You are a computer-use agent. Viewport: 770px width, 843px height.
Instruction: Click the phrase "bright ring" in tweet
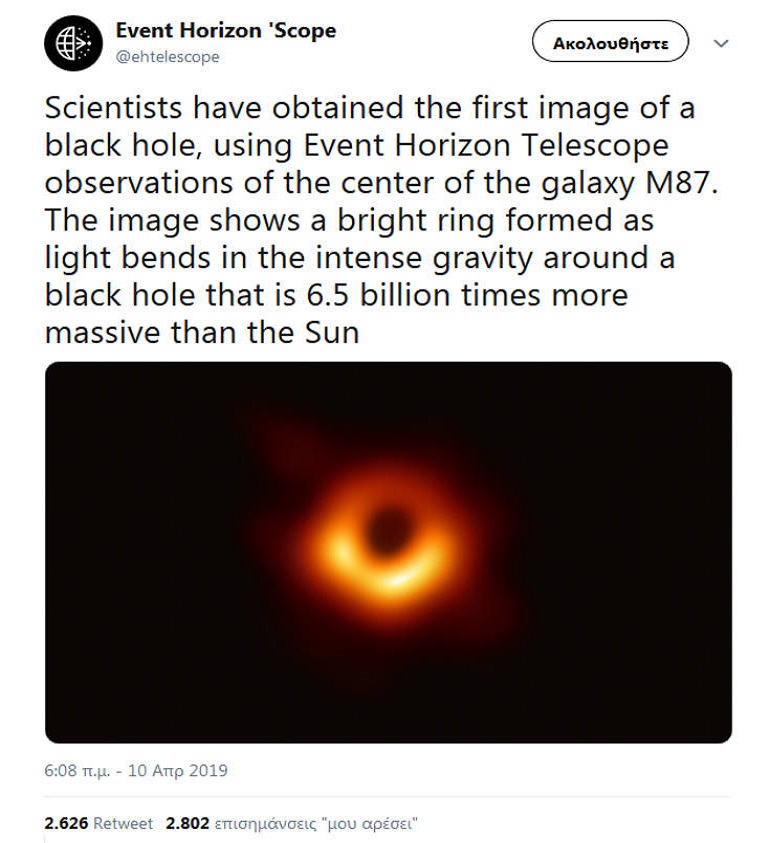(x=416, y=220)
